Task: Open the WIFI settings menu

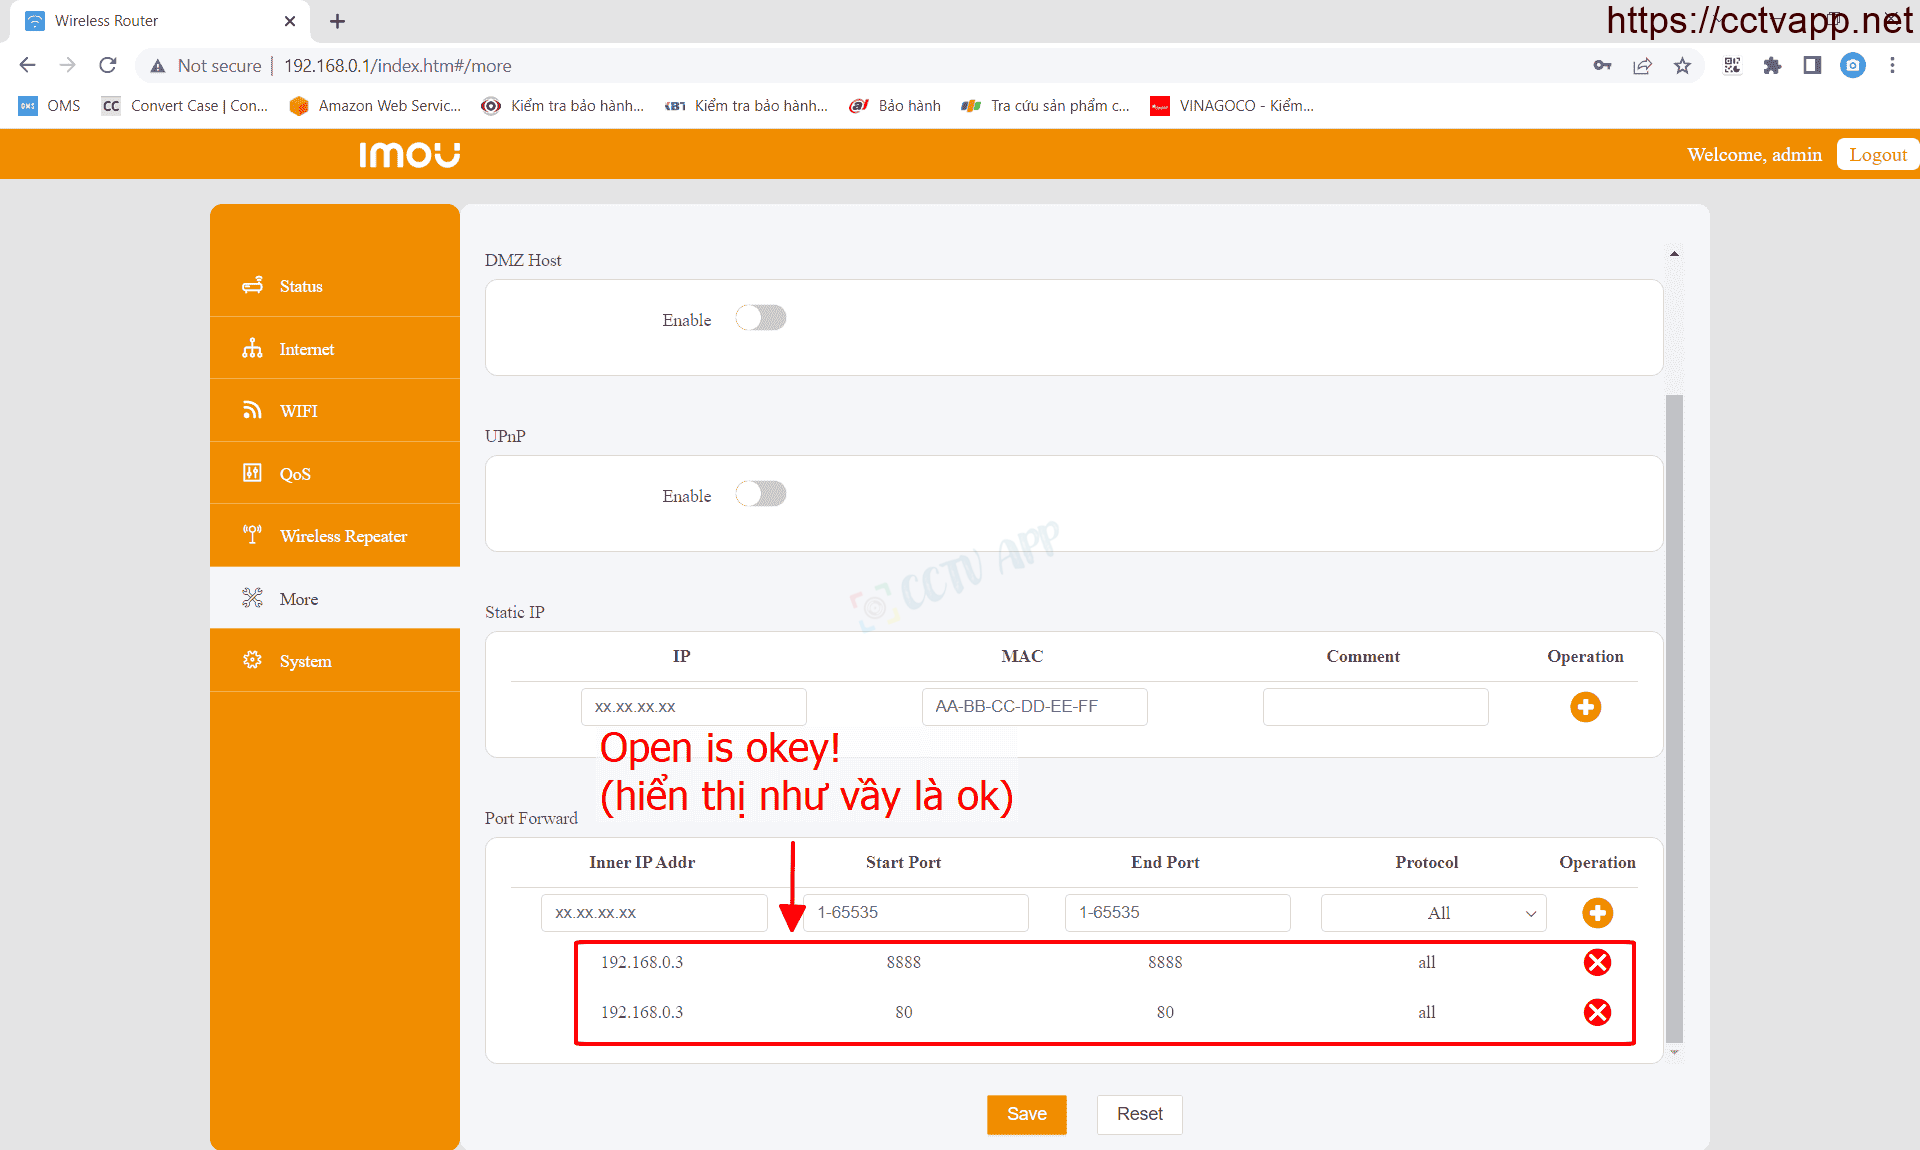Action: [298, 411]
